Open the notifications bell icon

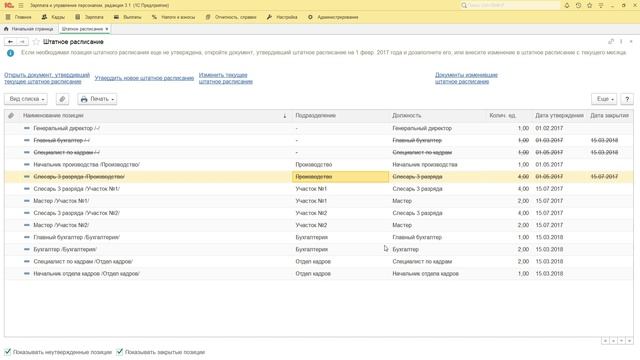point(567,5)
